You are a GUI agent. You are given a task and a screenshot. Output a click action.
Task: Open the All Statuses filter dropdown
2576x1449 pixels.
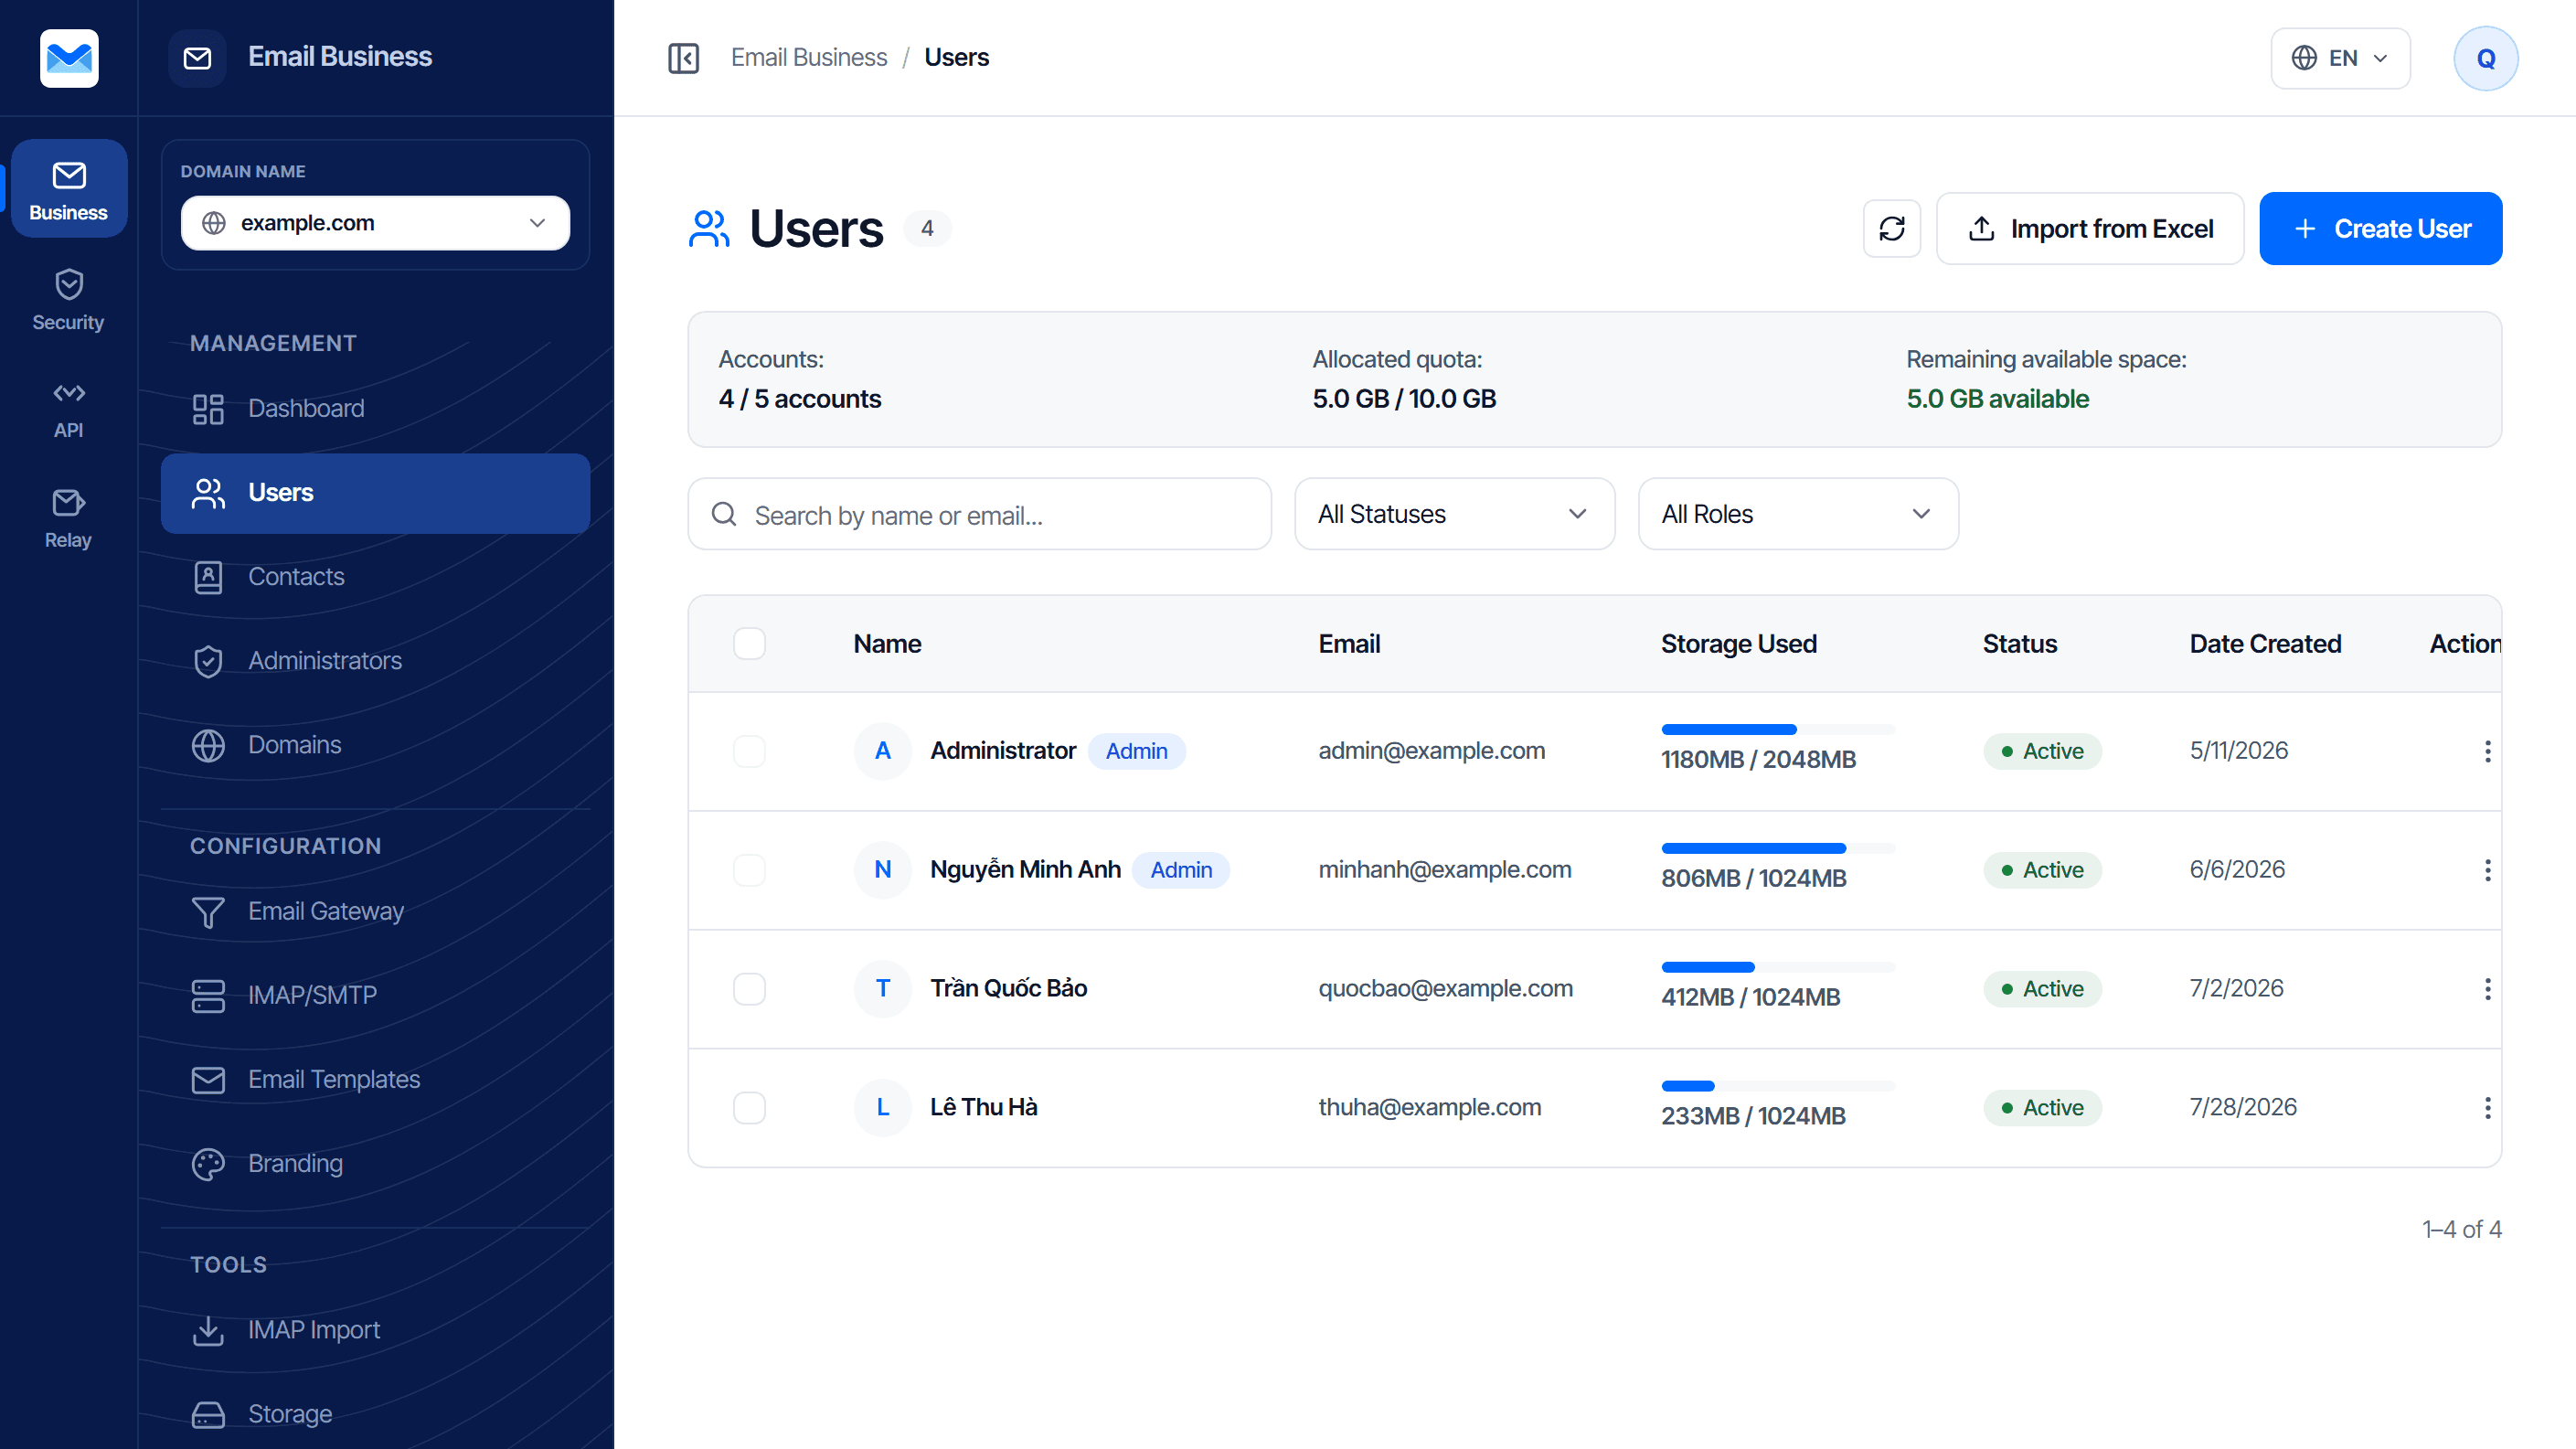pyautogui.click(x=1454, y=514)
